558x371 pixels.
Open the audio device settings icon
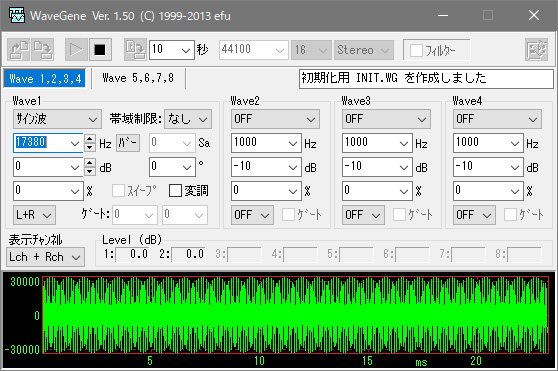pos(536,49)
